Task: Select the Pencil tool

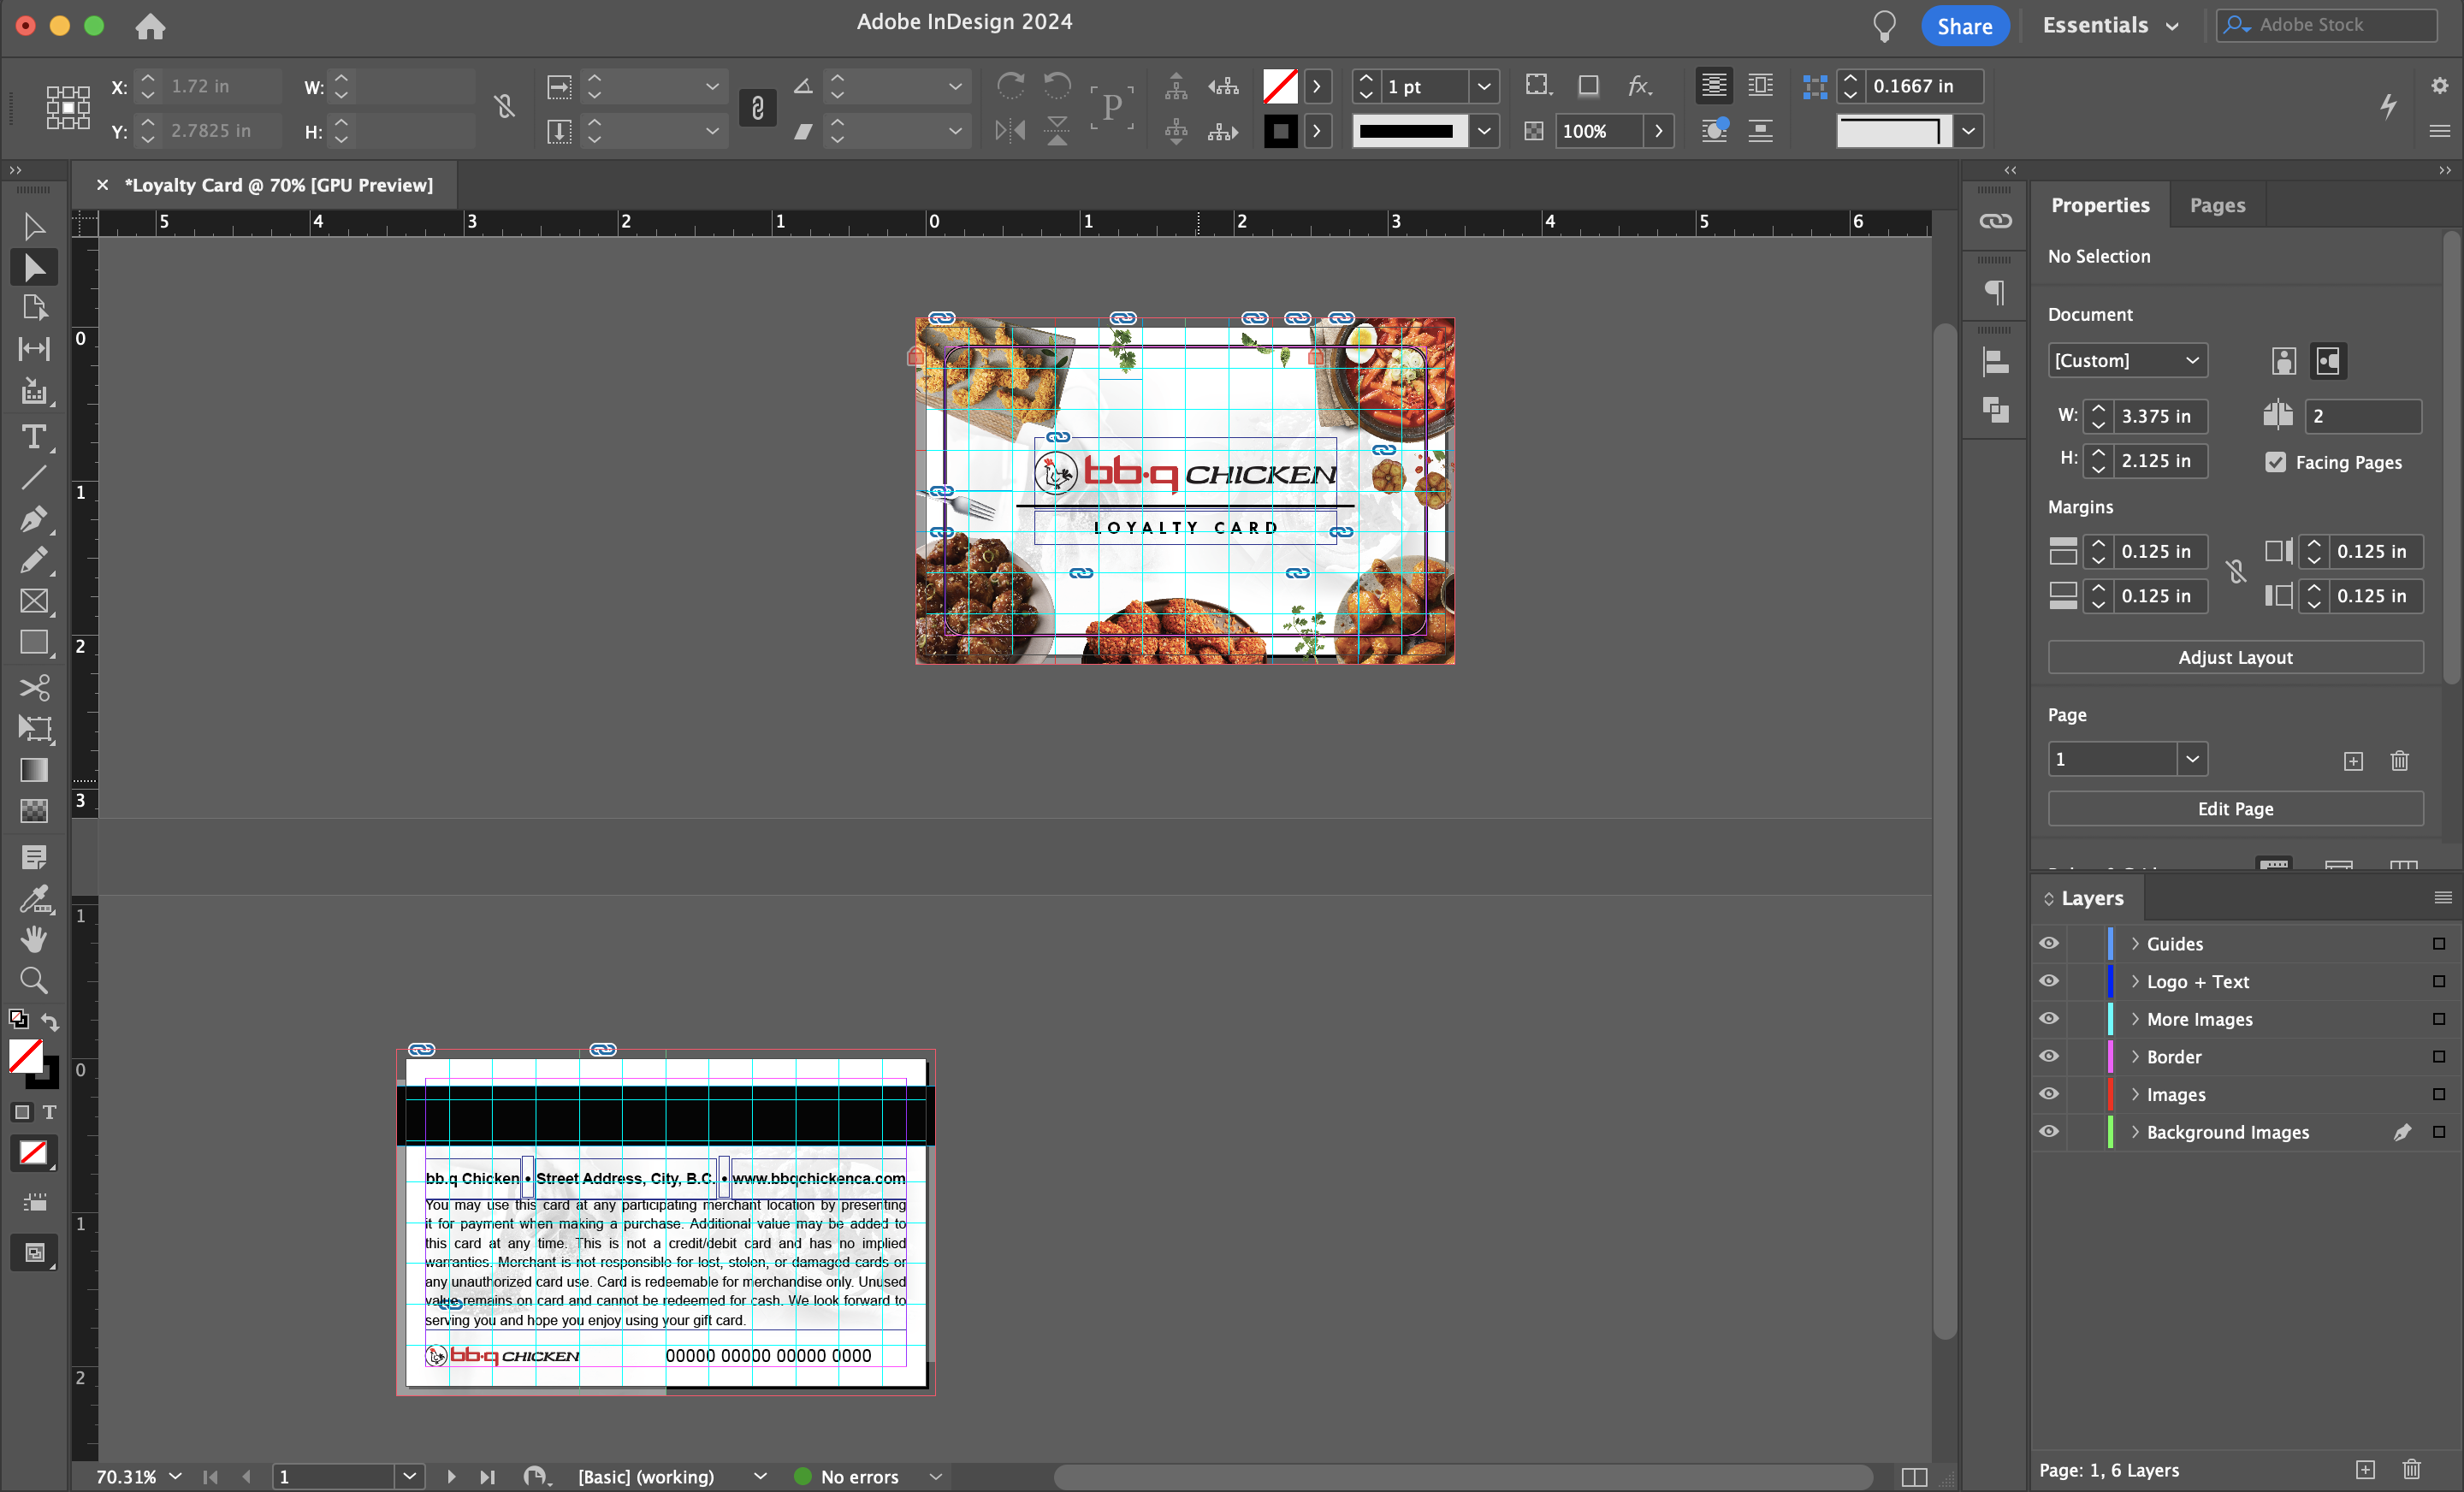Action: tap(34, 560)
